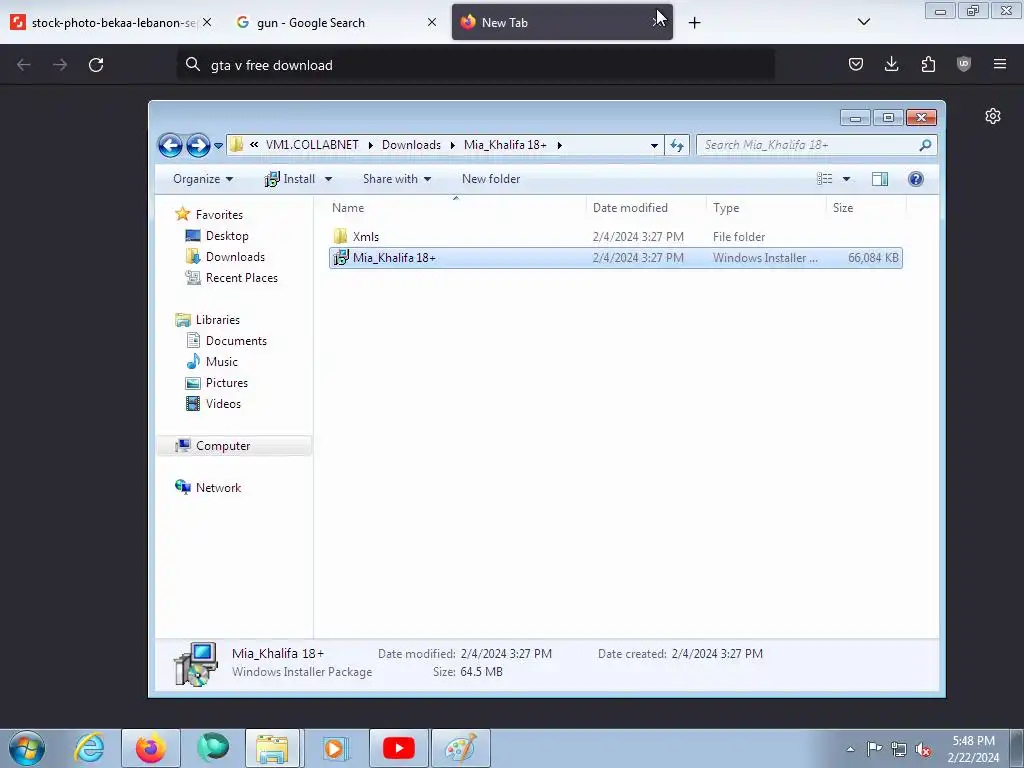Click the Explorer Back arrow button

tap(170, 145)
